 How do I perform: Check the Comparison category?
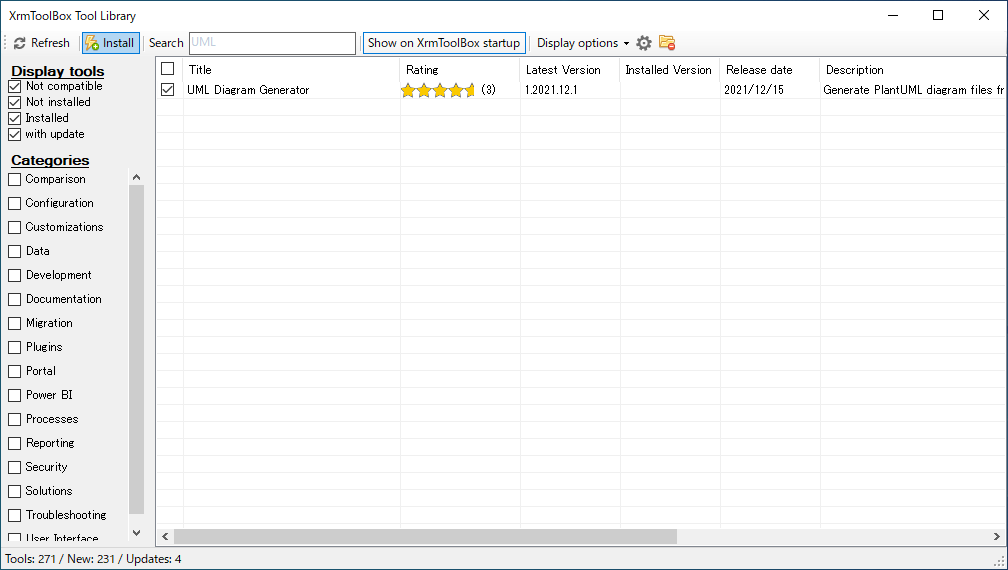click(x=15, y=179)
